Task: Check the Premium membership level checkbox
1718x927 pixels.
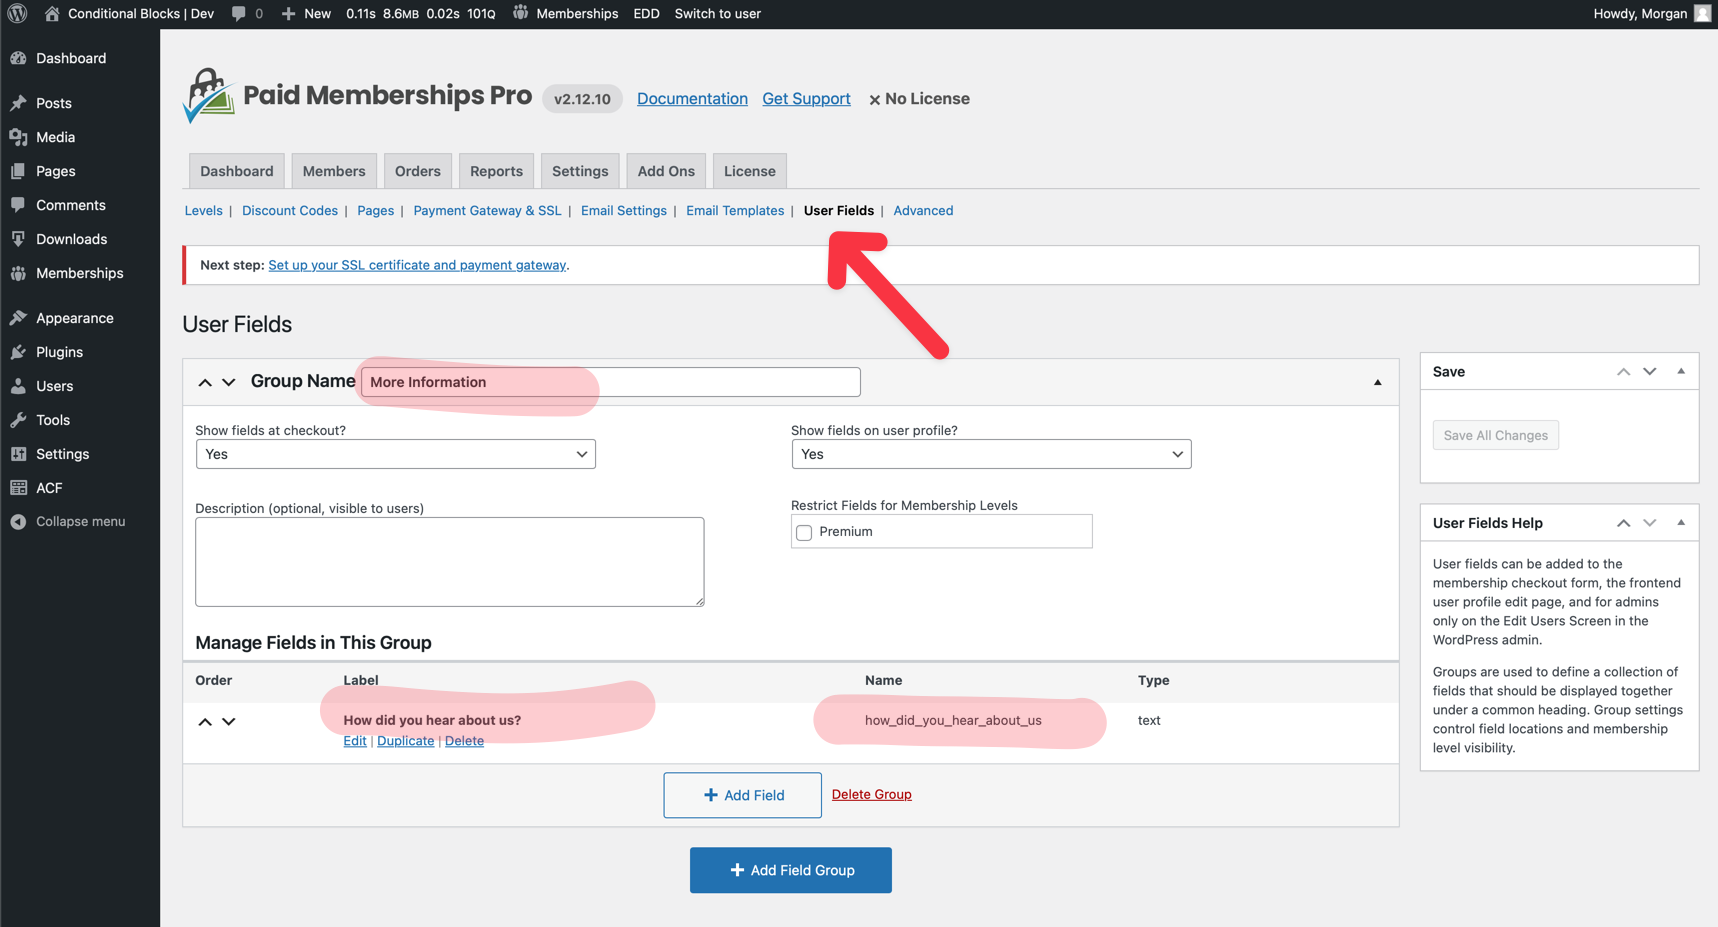Action: tap(804, 532)
